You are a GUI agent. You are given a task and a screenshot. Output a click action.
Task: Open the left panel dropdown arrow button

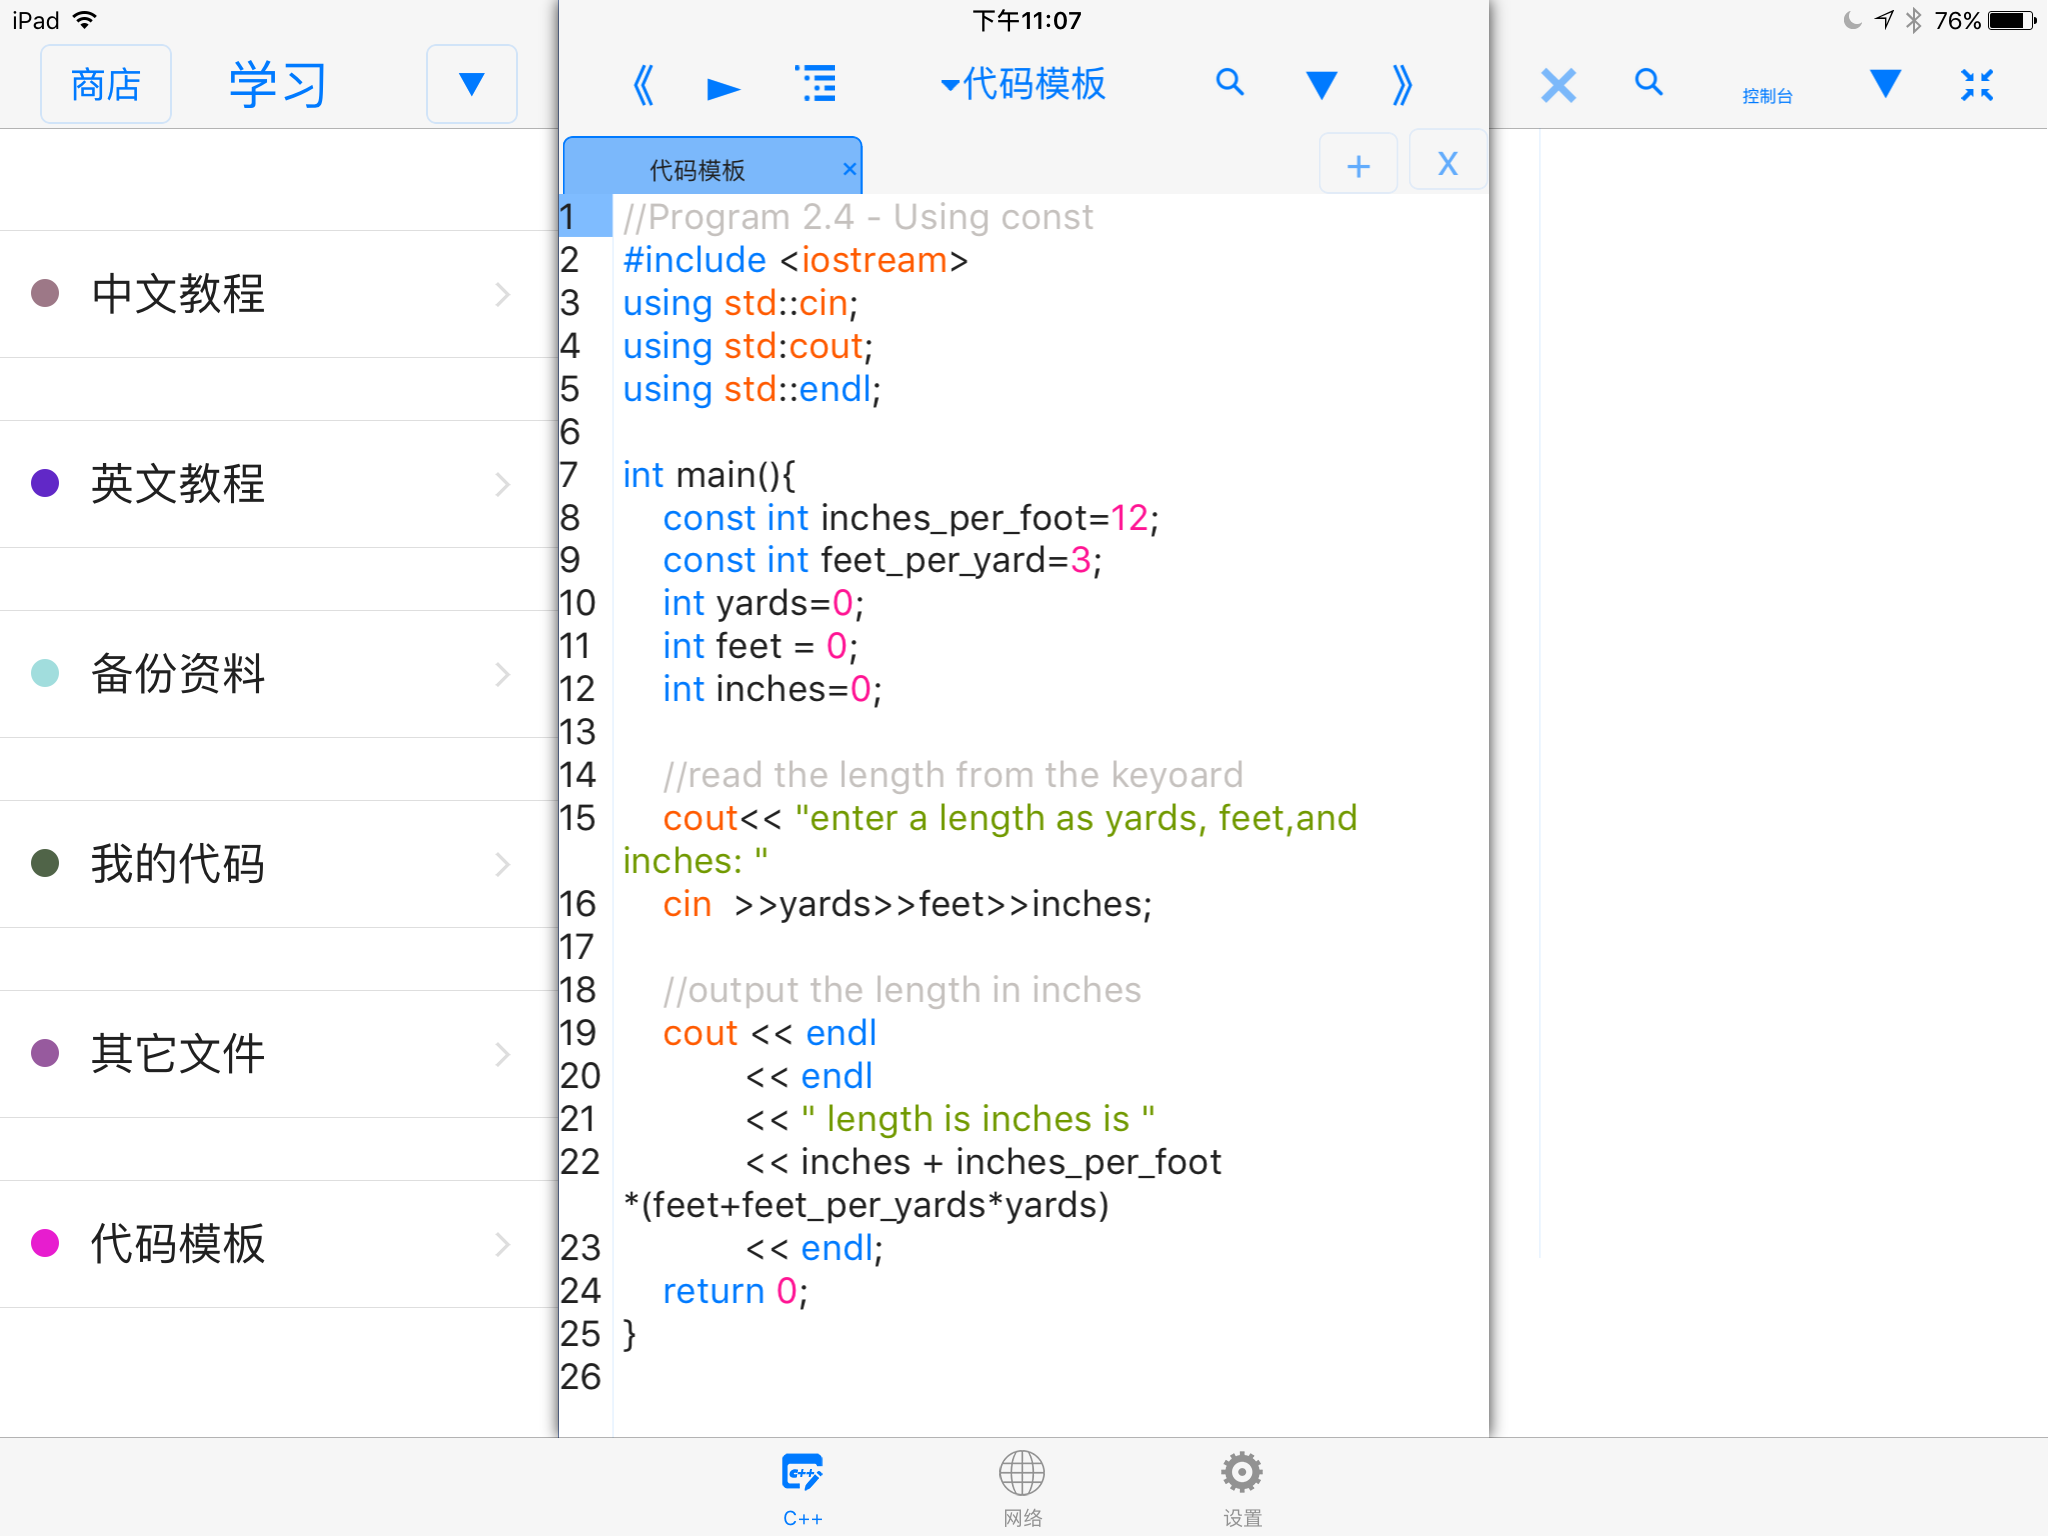[x=472, y=84]
